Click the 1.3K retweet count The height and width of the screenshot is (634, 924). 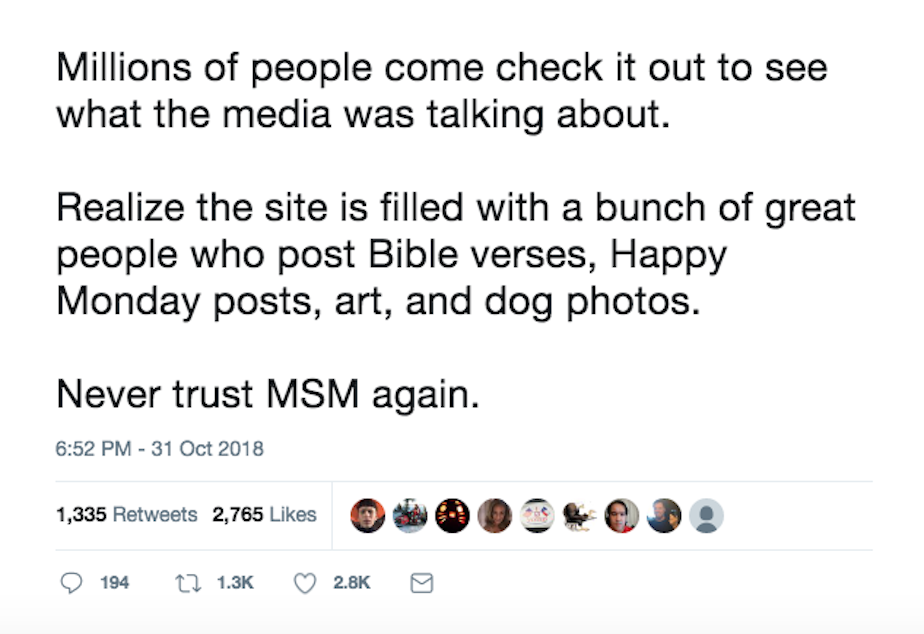coord(234,582)
